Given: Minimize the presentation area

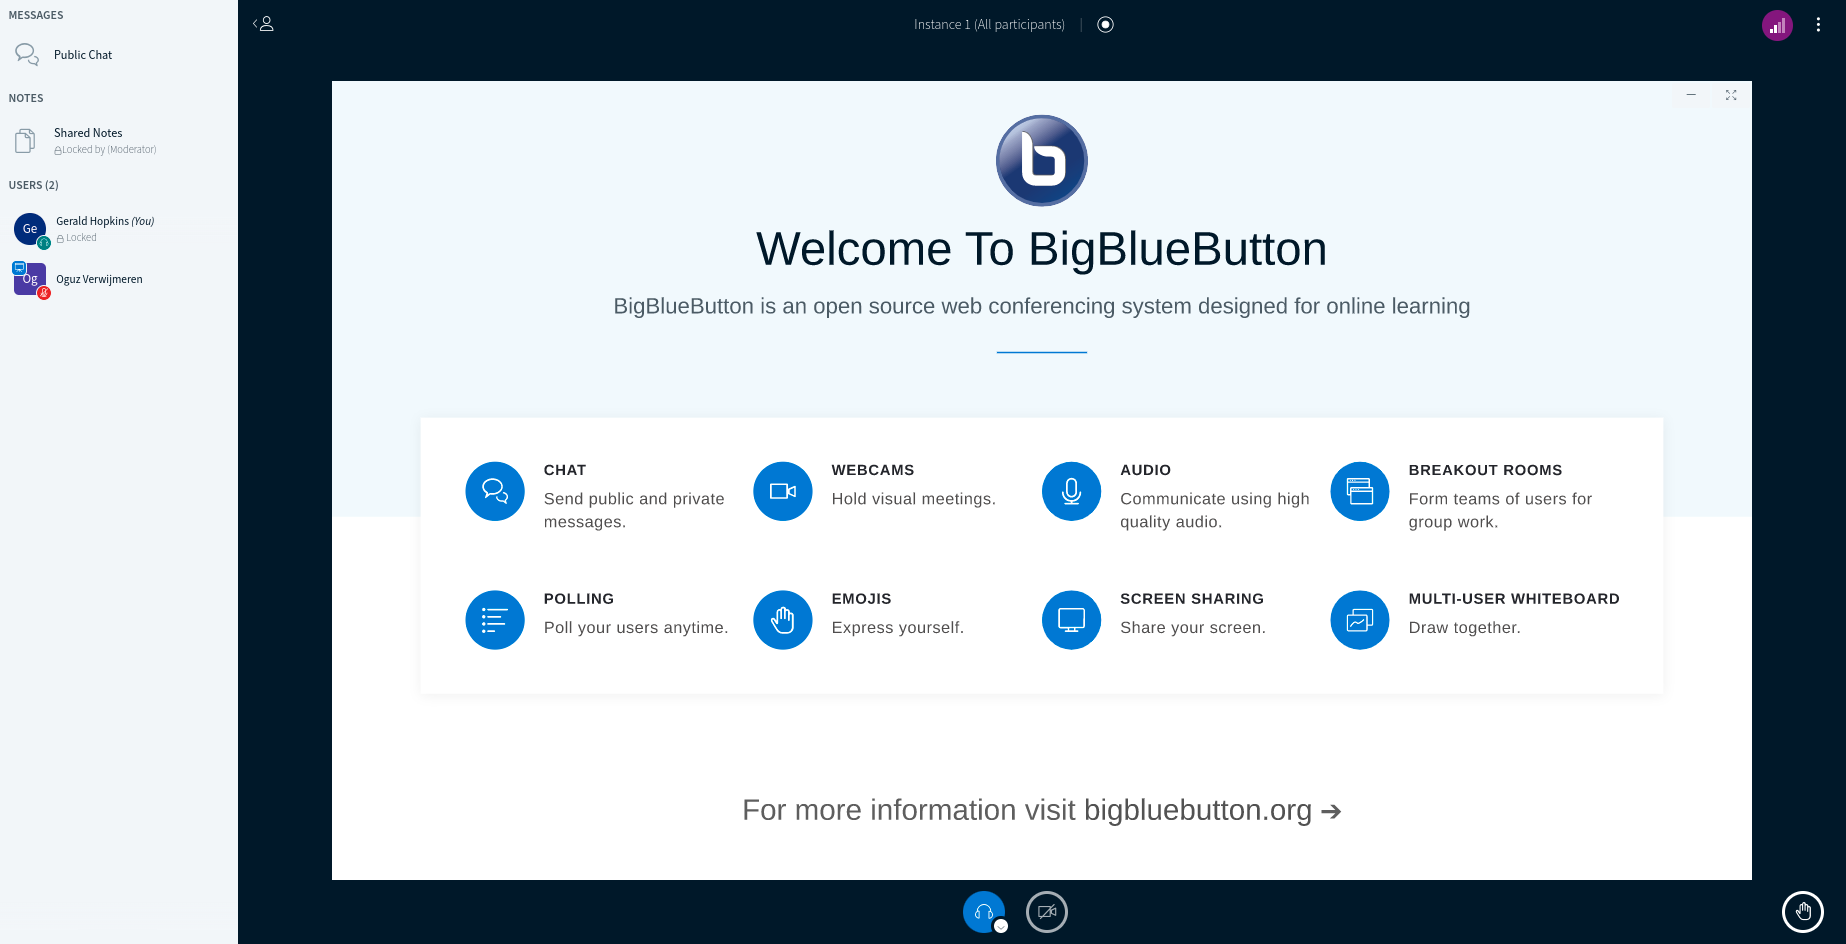Looking at the screenshot, I should (x=1691, y=95).
